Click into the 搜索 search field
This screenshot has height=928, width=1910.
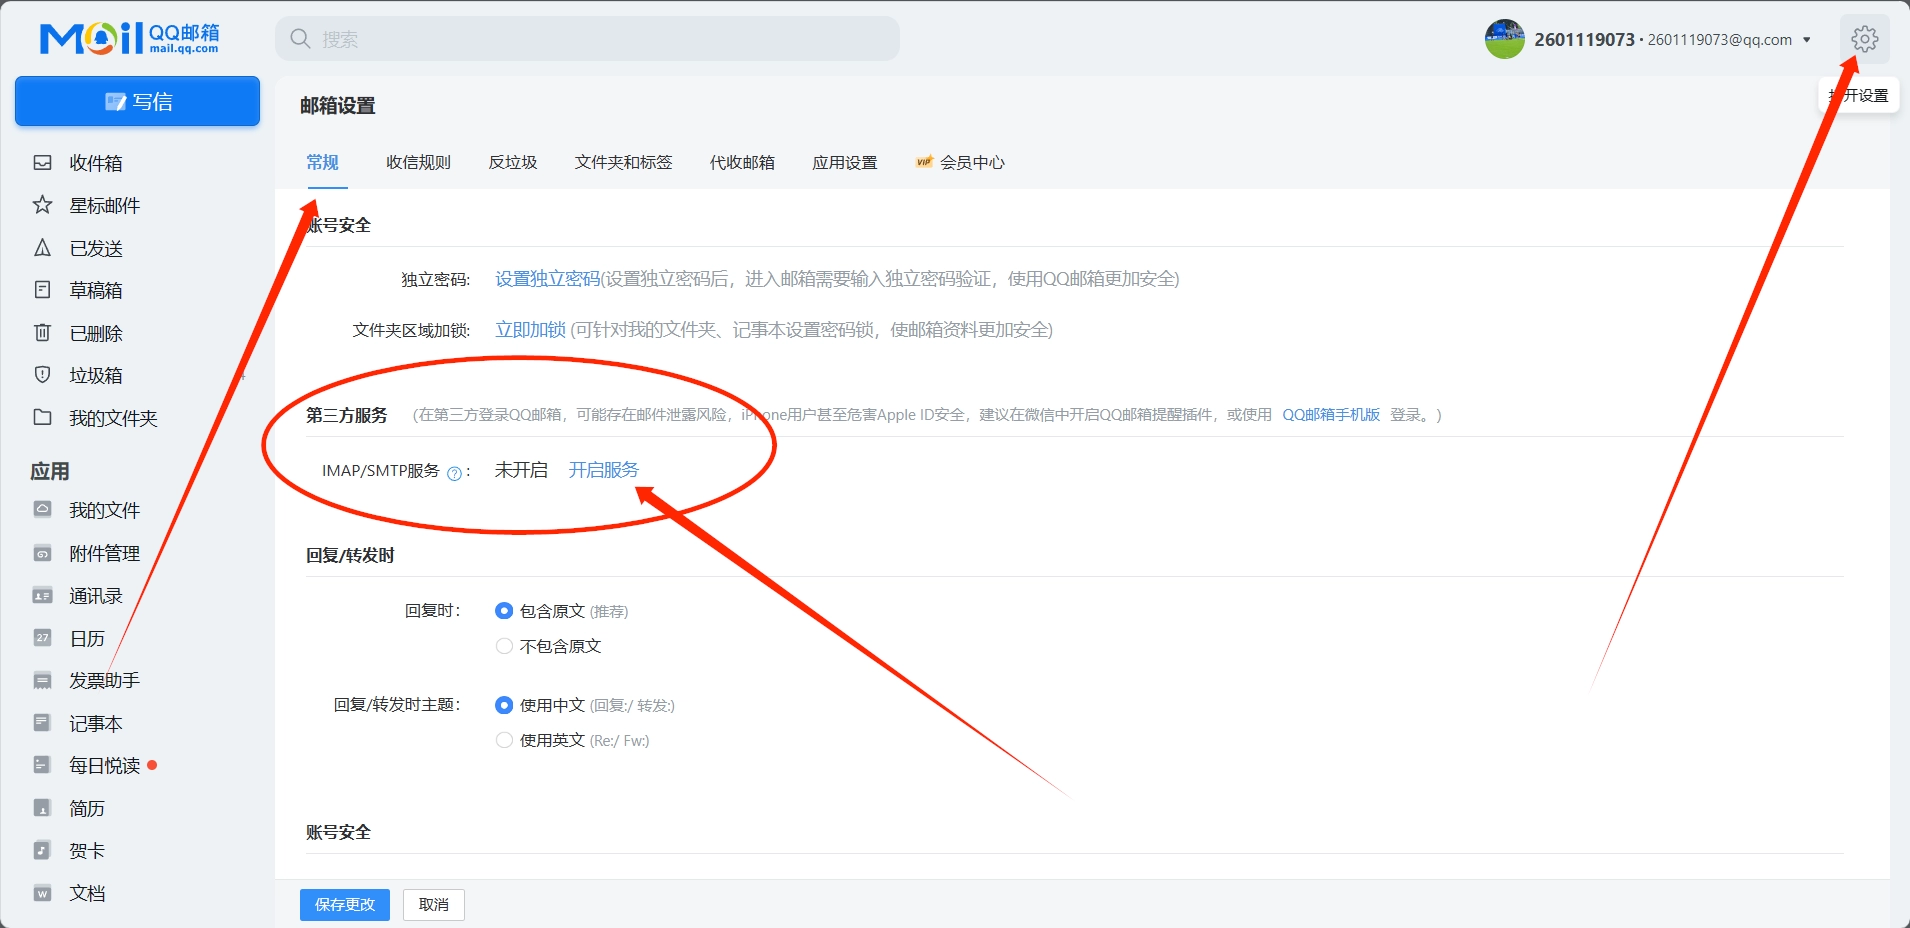pos(587,39)
